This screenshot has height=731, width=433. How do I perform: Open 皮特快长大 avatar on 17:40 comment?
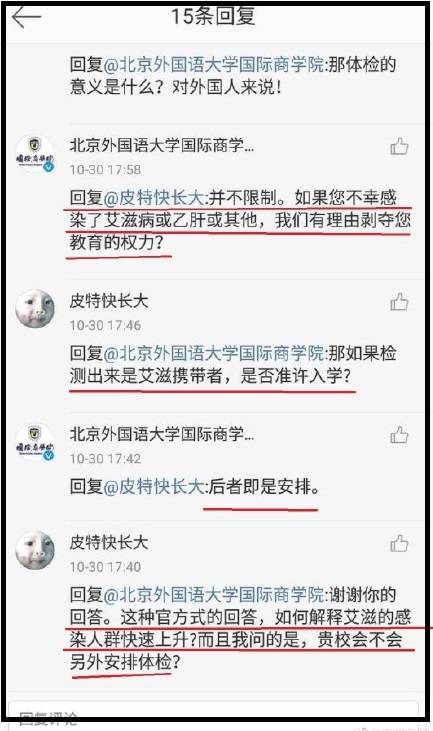coord(35,551)
